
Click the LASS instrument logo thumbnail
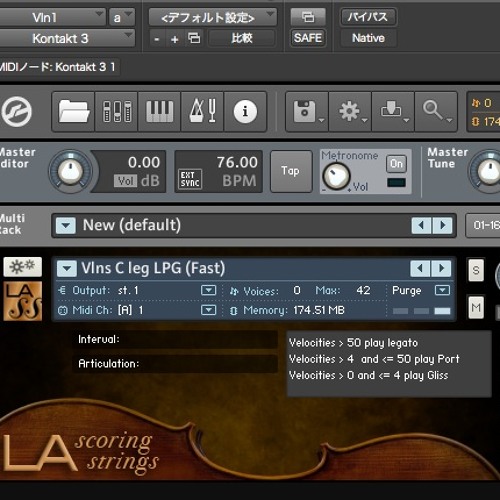(23, 301)
